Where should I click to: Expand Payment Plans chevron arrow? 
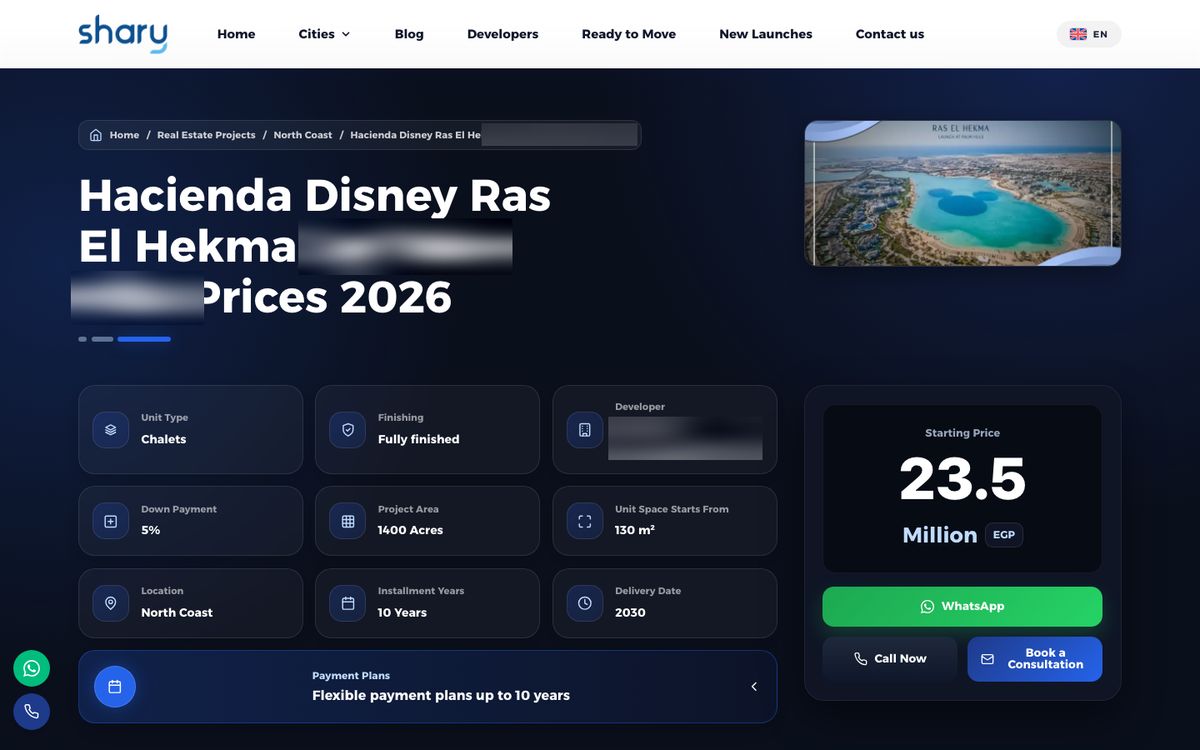pos(754,687)
